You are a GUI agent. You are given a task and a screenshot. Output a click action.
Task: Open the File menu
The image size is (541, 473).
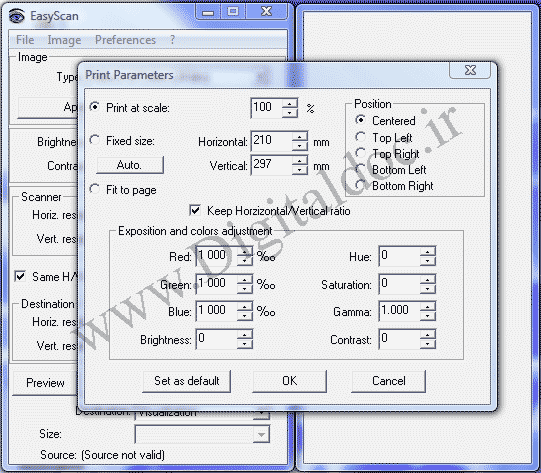[25, 40]
